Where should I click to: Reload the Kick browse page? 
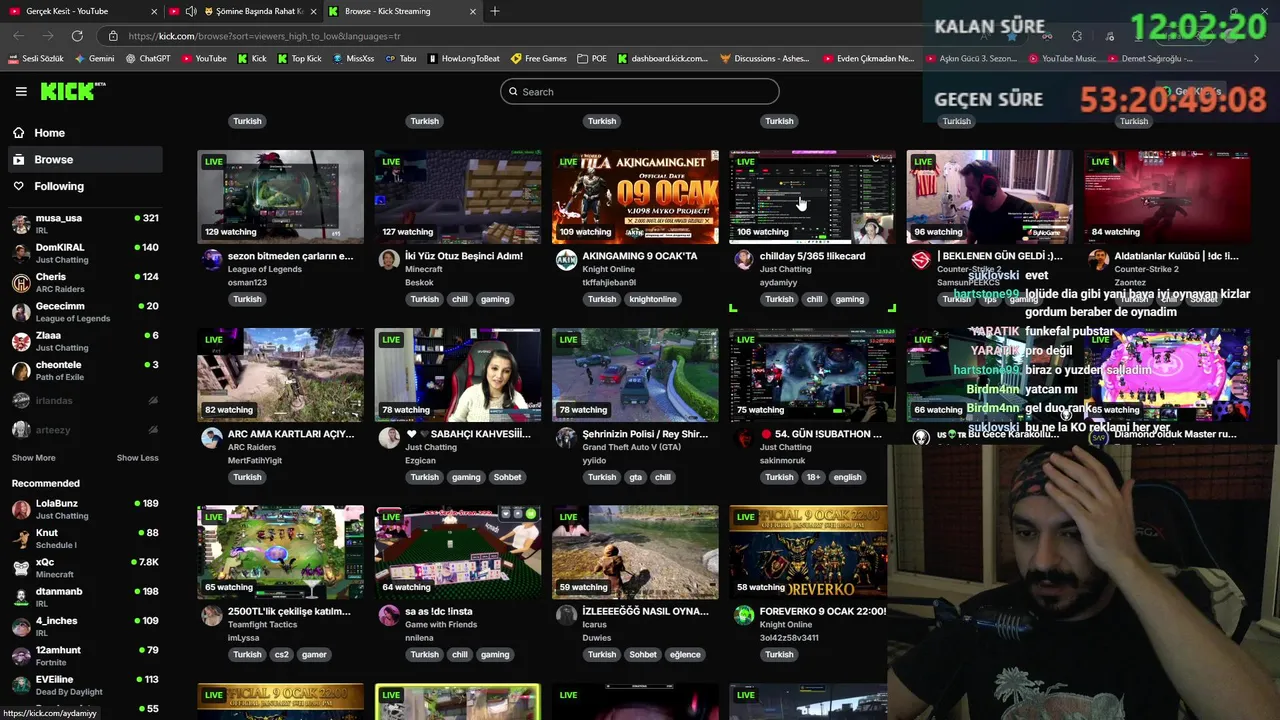[77, 36]
